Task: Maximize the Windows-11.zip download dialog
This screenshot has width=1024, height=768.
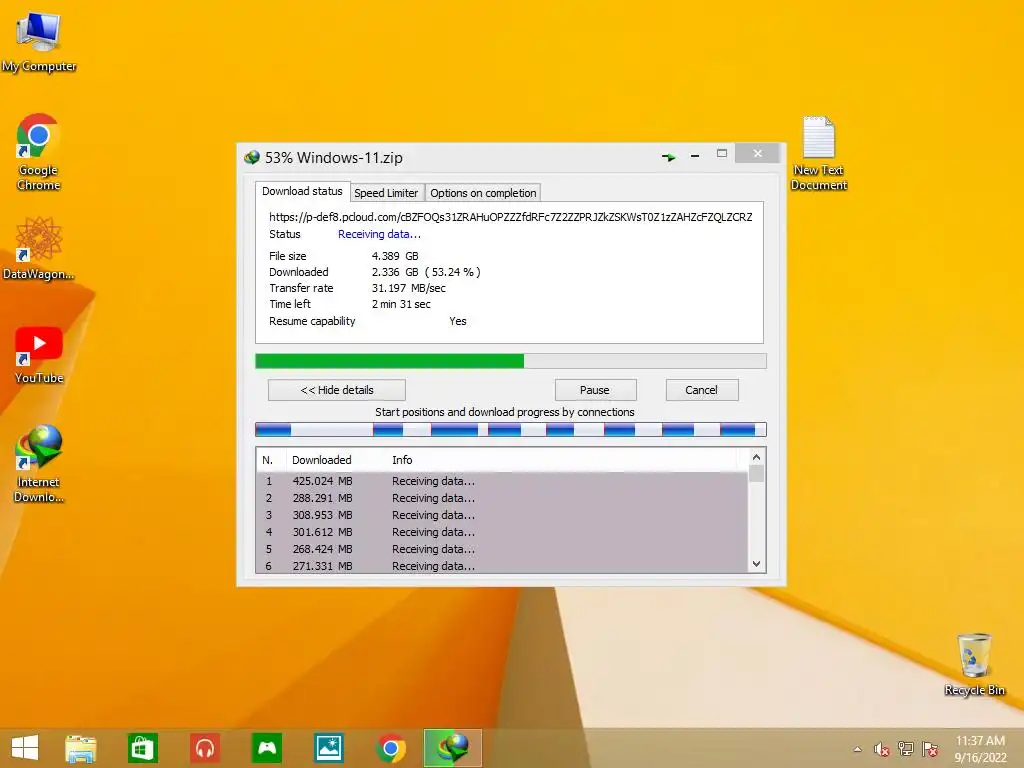Action: (x=722, y=153)
